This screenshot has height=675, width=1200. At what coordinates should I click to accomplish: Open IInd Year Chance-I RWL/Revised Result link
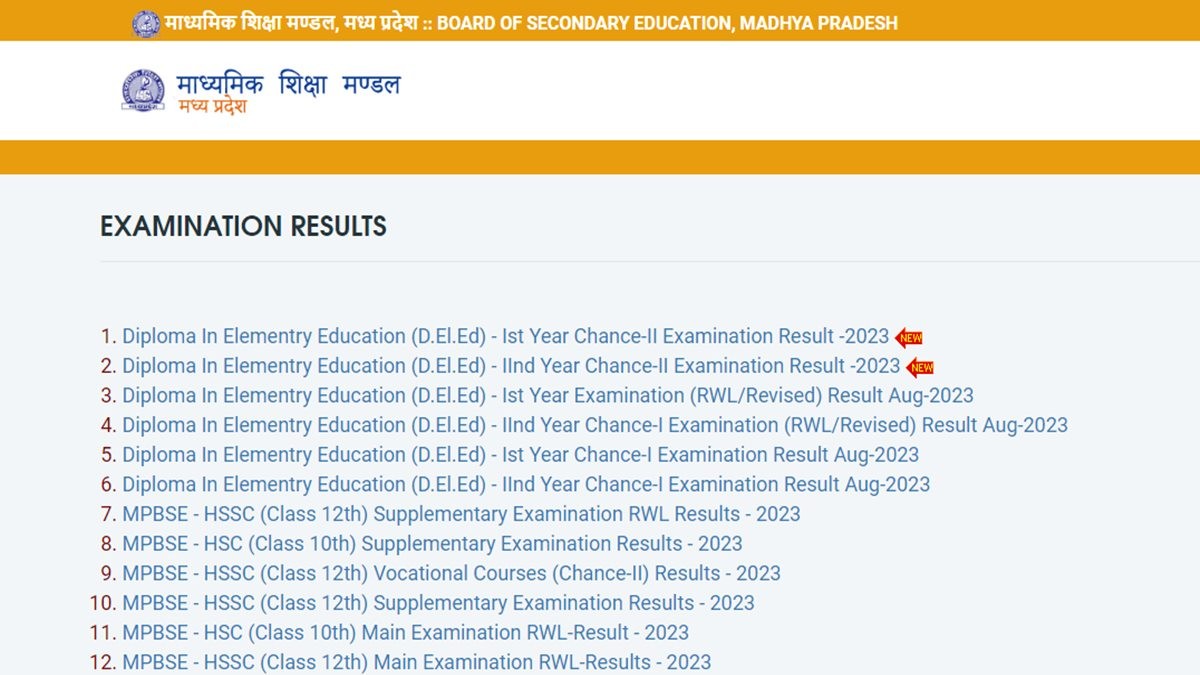(x=595, y=425)
